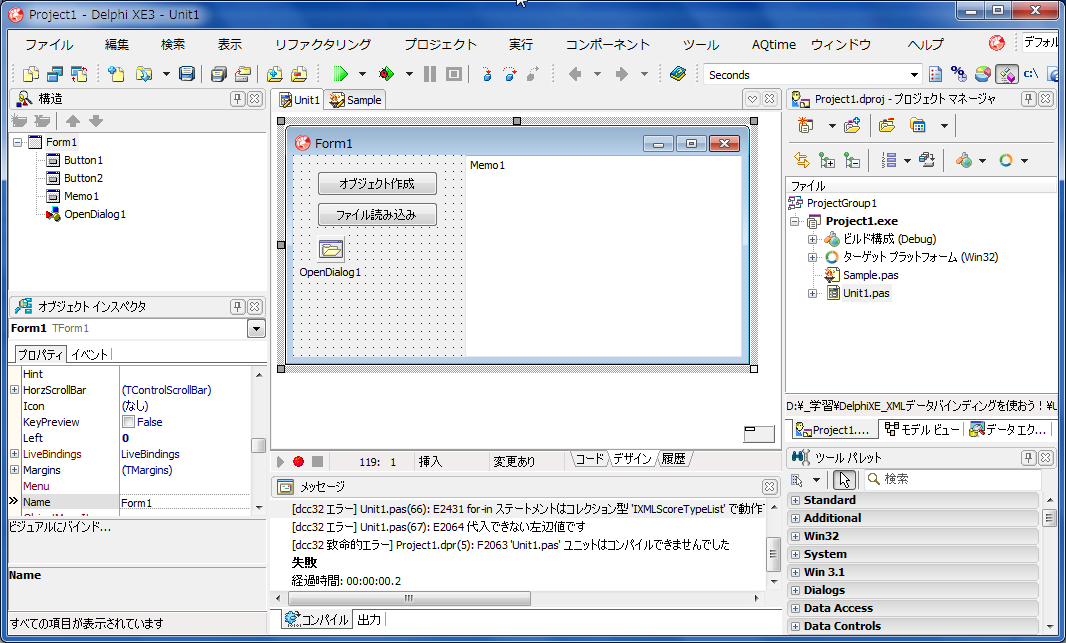The image size is (1066, 643).
Task: Click the ビジュアルにバインド link
Action: coord(61,527)
